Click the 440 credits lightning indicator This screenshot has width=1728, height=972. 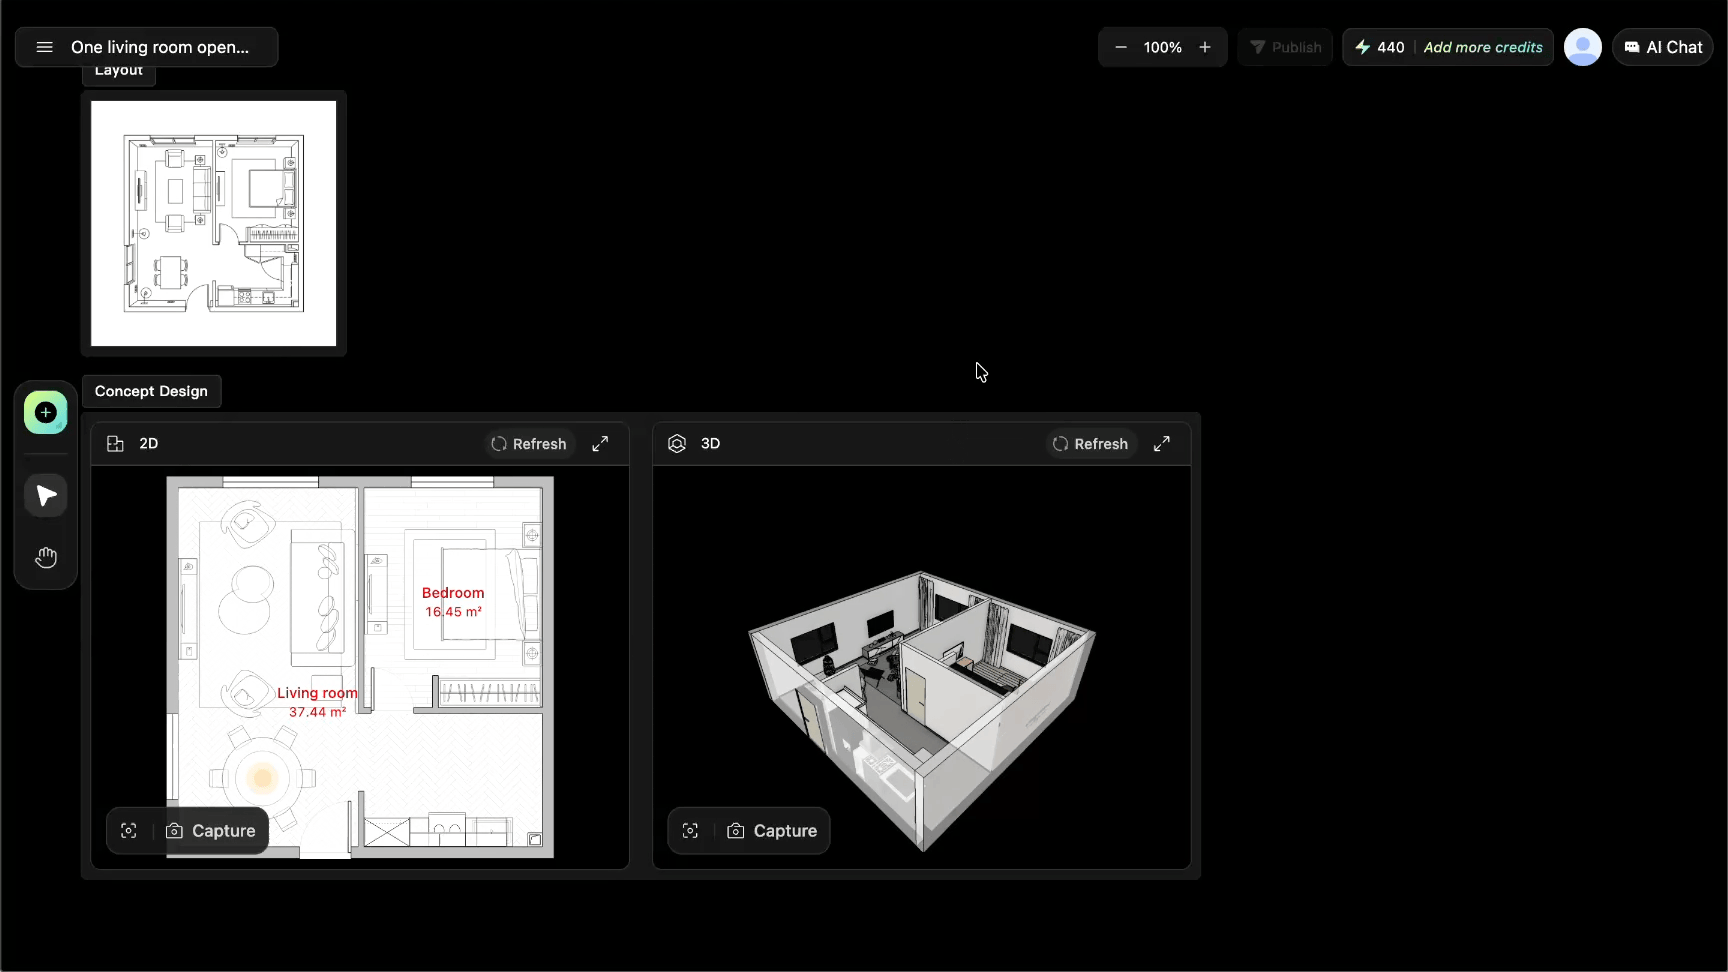point(1379,47)
